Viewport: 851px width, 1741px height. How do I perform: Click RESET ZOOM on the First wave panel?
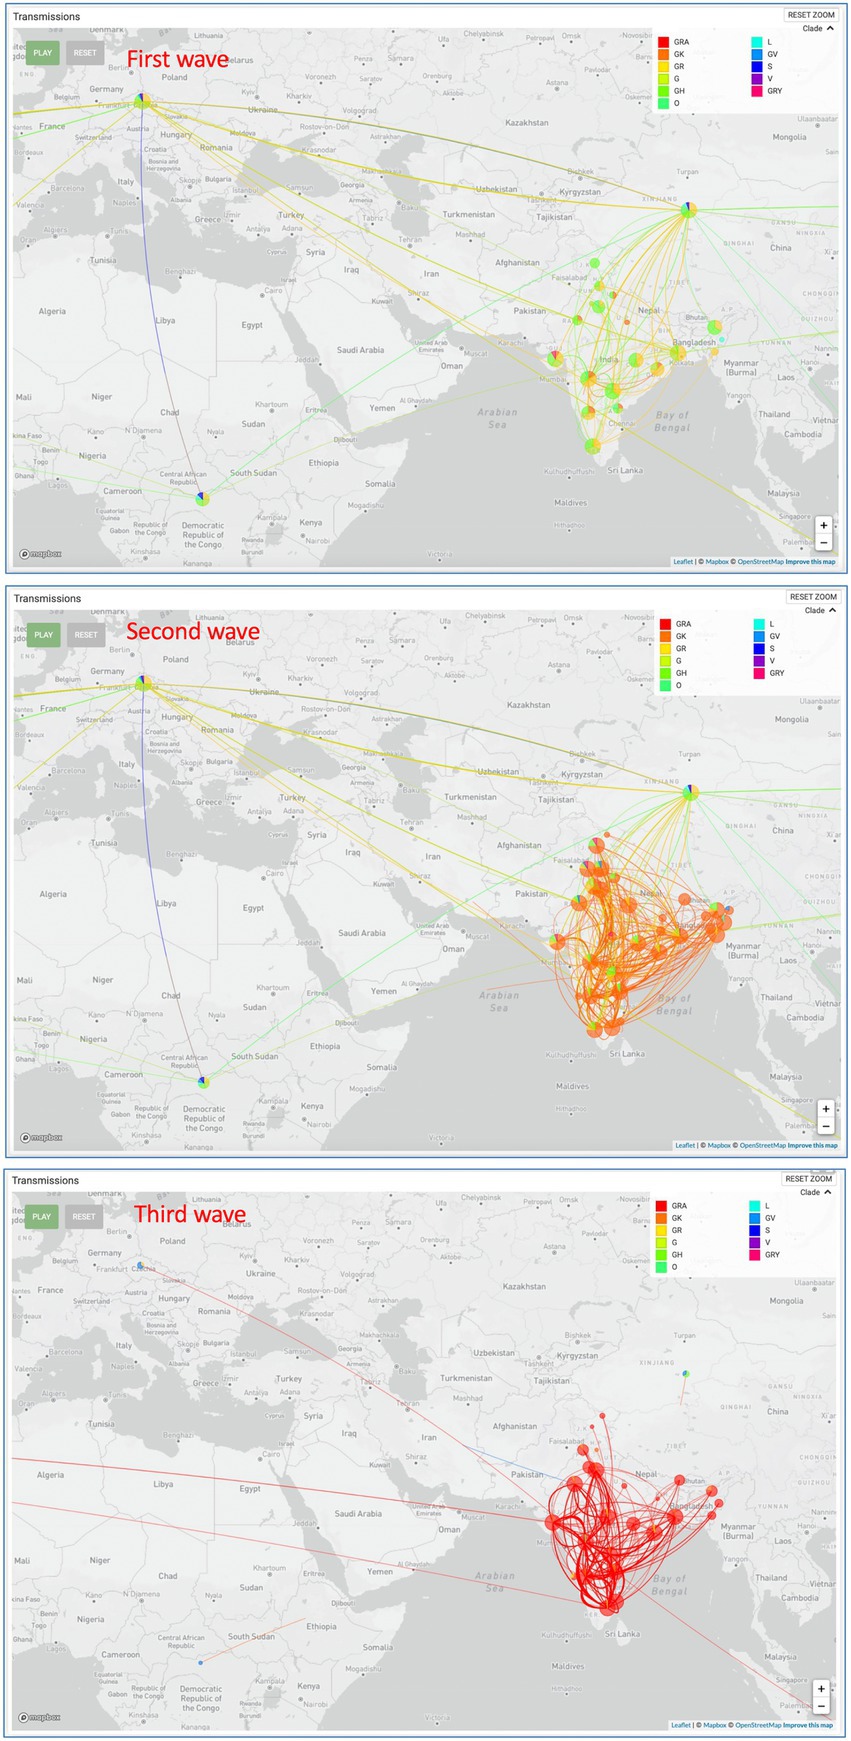click(811, 15)
